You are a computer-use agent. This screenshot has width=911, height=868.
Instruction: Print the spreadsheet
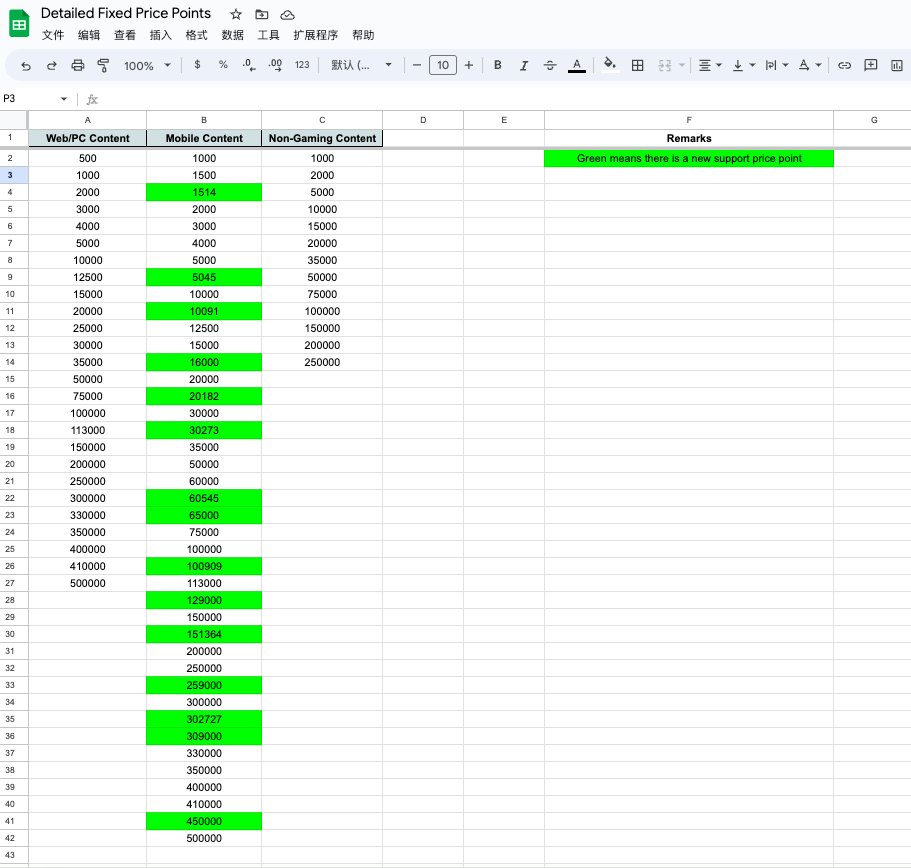(x=77, y=66)
